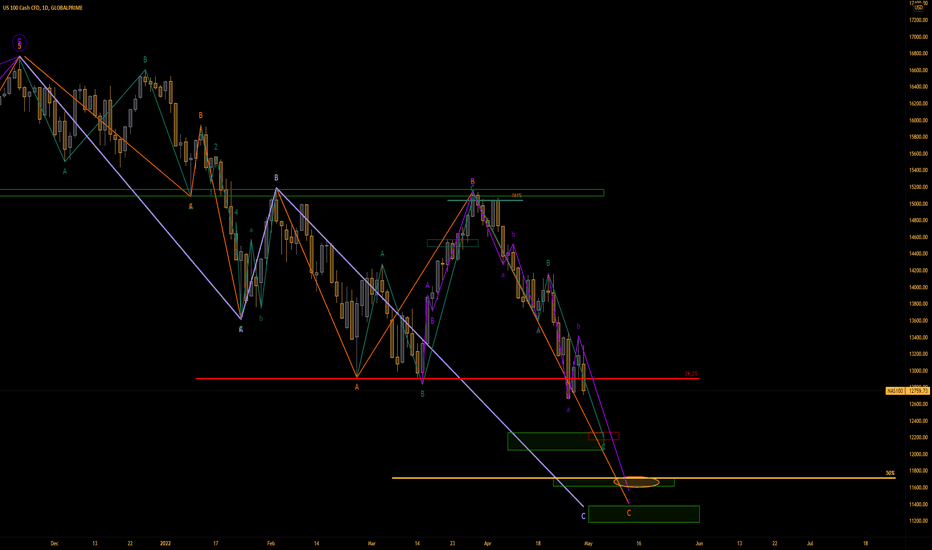Click the 14000.00 price axis label
The image size is (932, 550).
click(918, 287)
